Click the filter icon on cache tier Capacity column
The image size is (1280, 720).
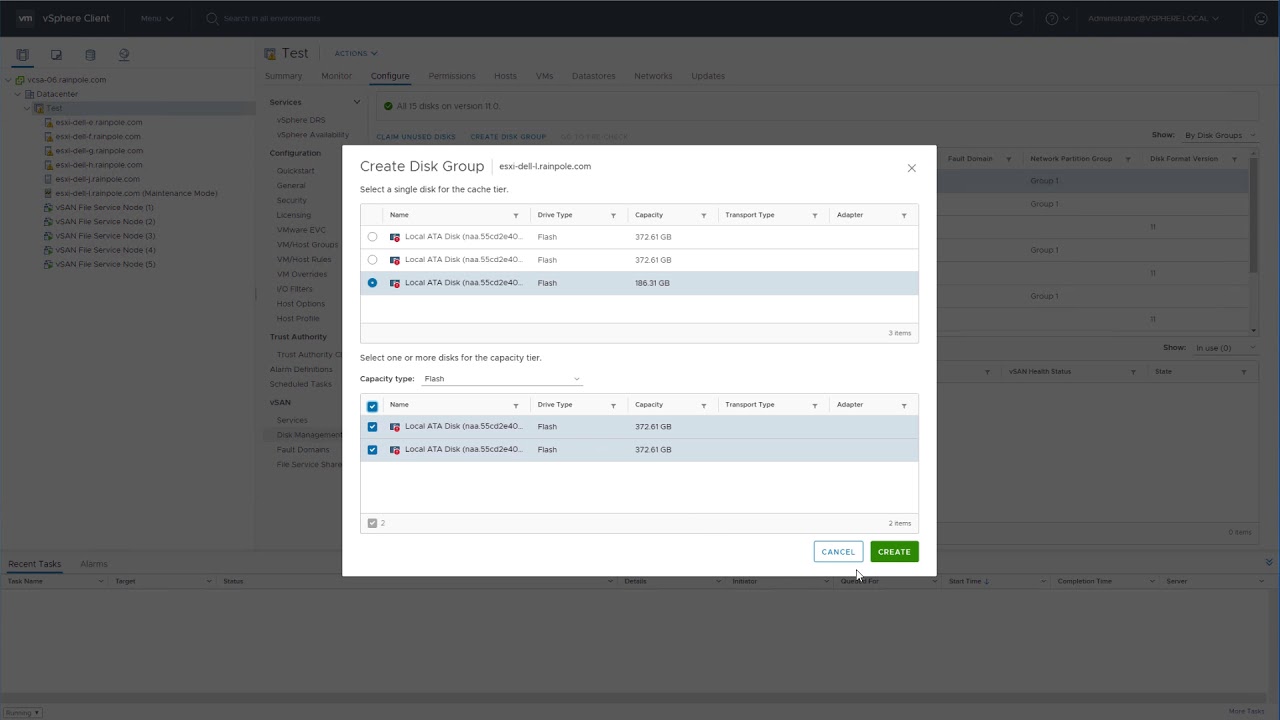(x=704, y=215)
